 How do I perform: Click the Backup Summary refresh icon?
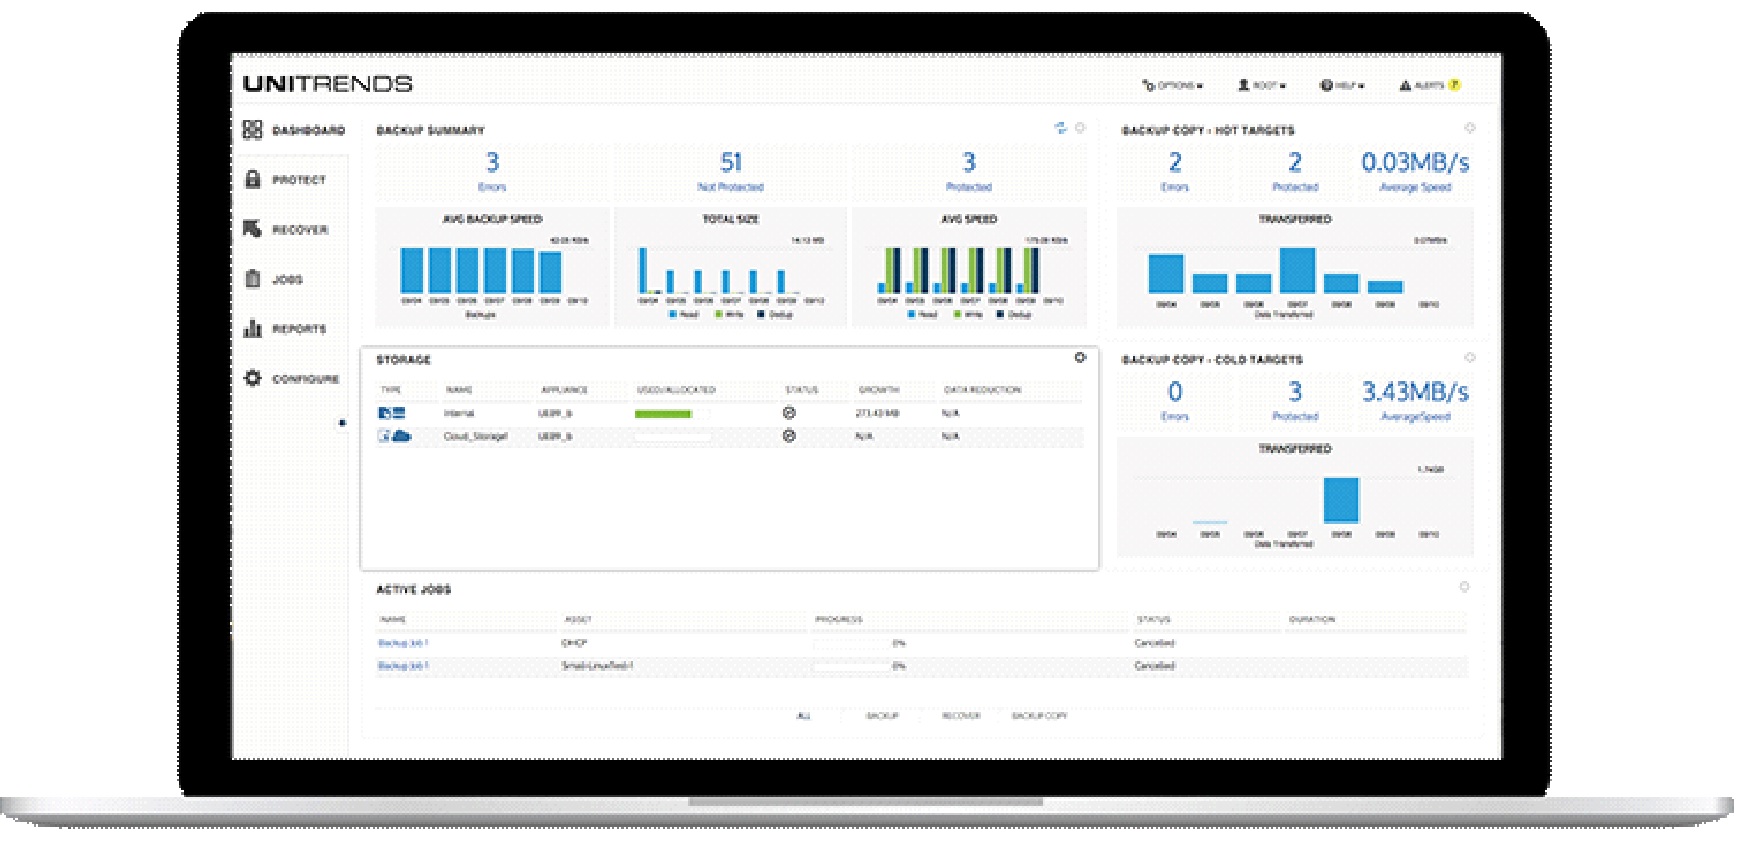tap(1061, 128)
